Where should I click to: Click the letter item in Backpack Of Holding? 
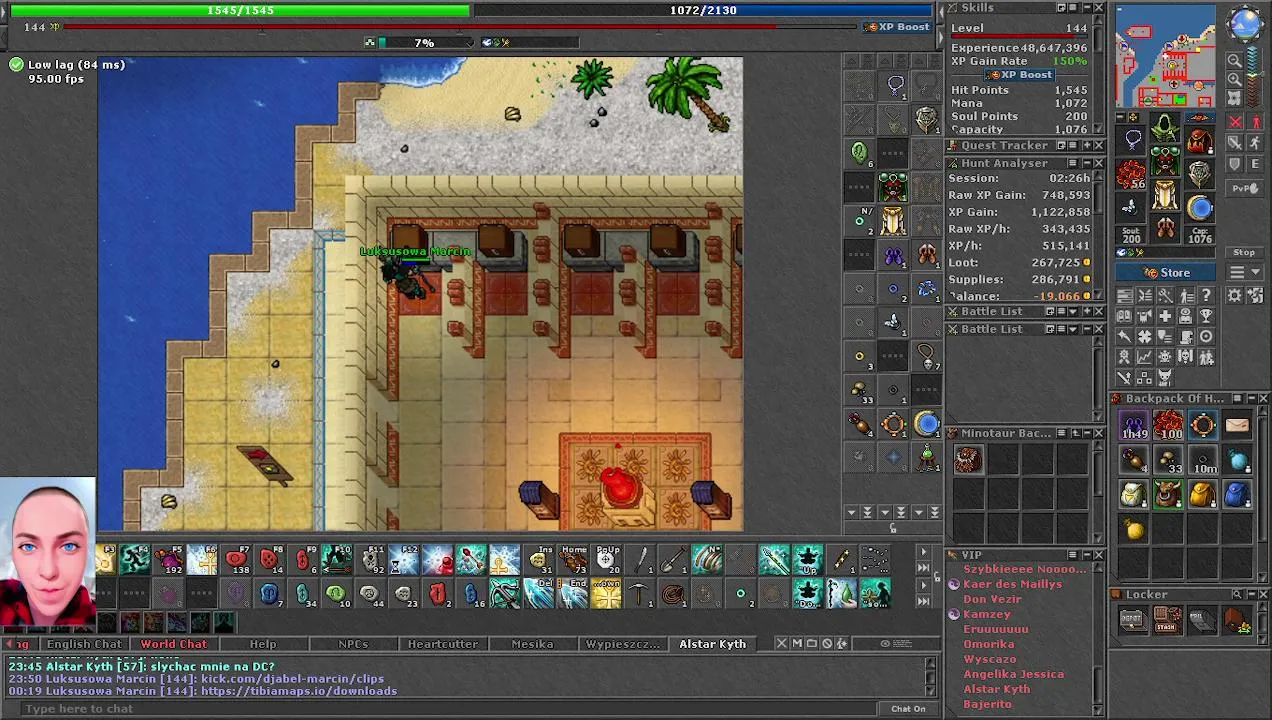1236,426
